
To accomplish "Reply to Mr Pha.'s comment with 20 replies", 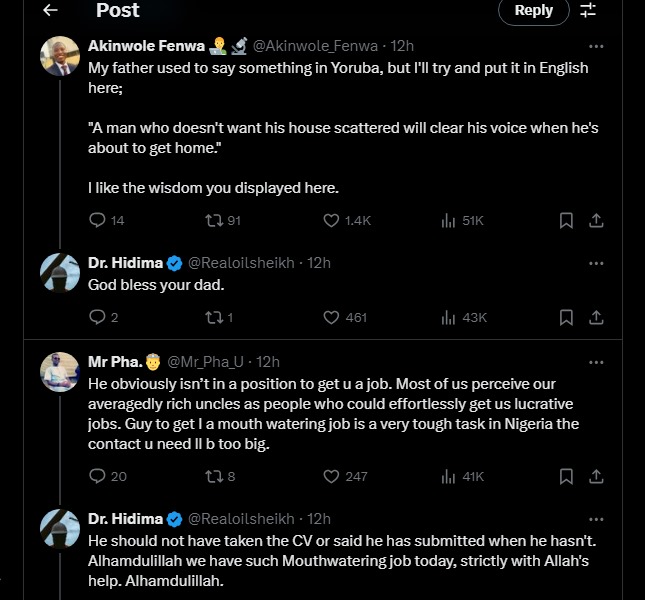I will point(97,476).
